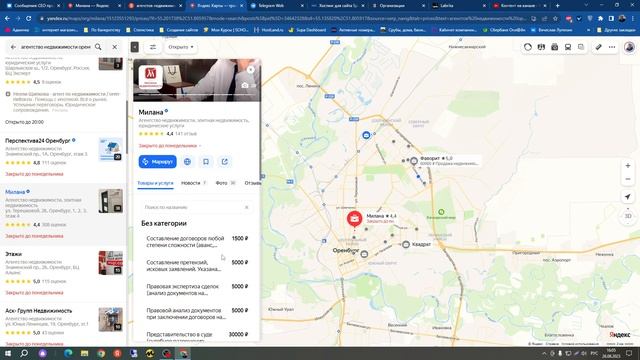Open the "Товары и услуги" tab
Image resolution: width=640 pixels, height=360 pixels.
coord(156,183)
